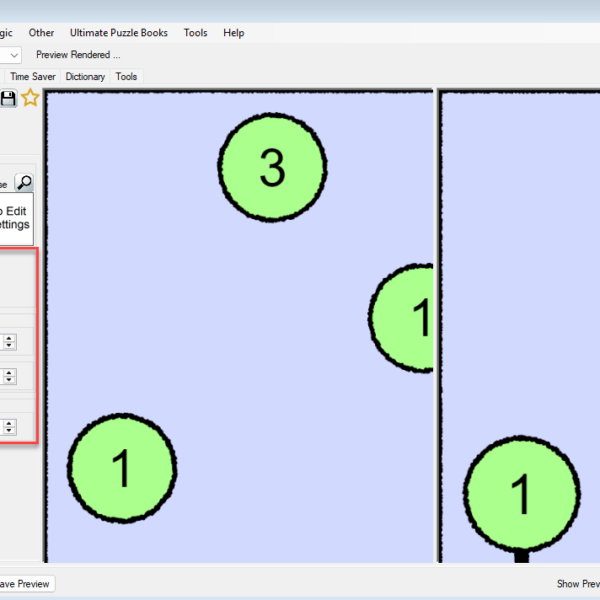The height and width of the screenshot is (600, 600).
Task: Click the gold star favorite icon
Action: click(x=30, y=98)
